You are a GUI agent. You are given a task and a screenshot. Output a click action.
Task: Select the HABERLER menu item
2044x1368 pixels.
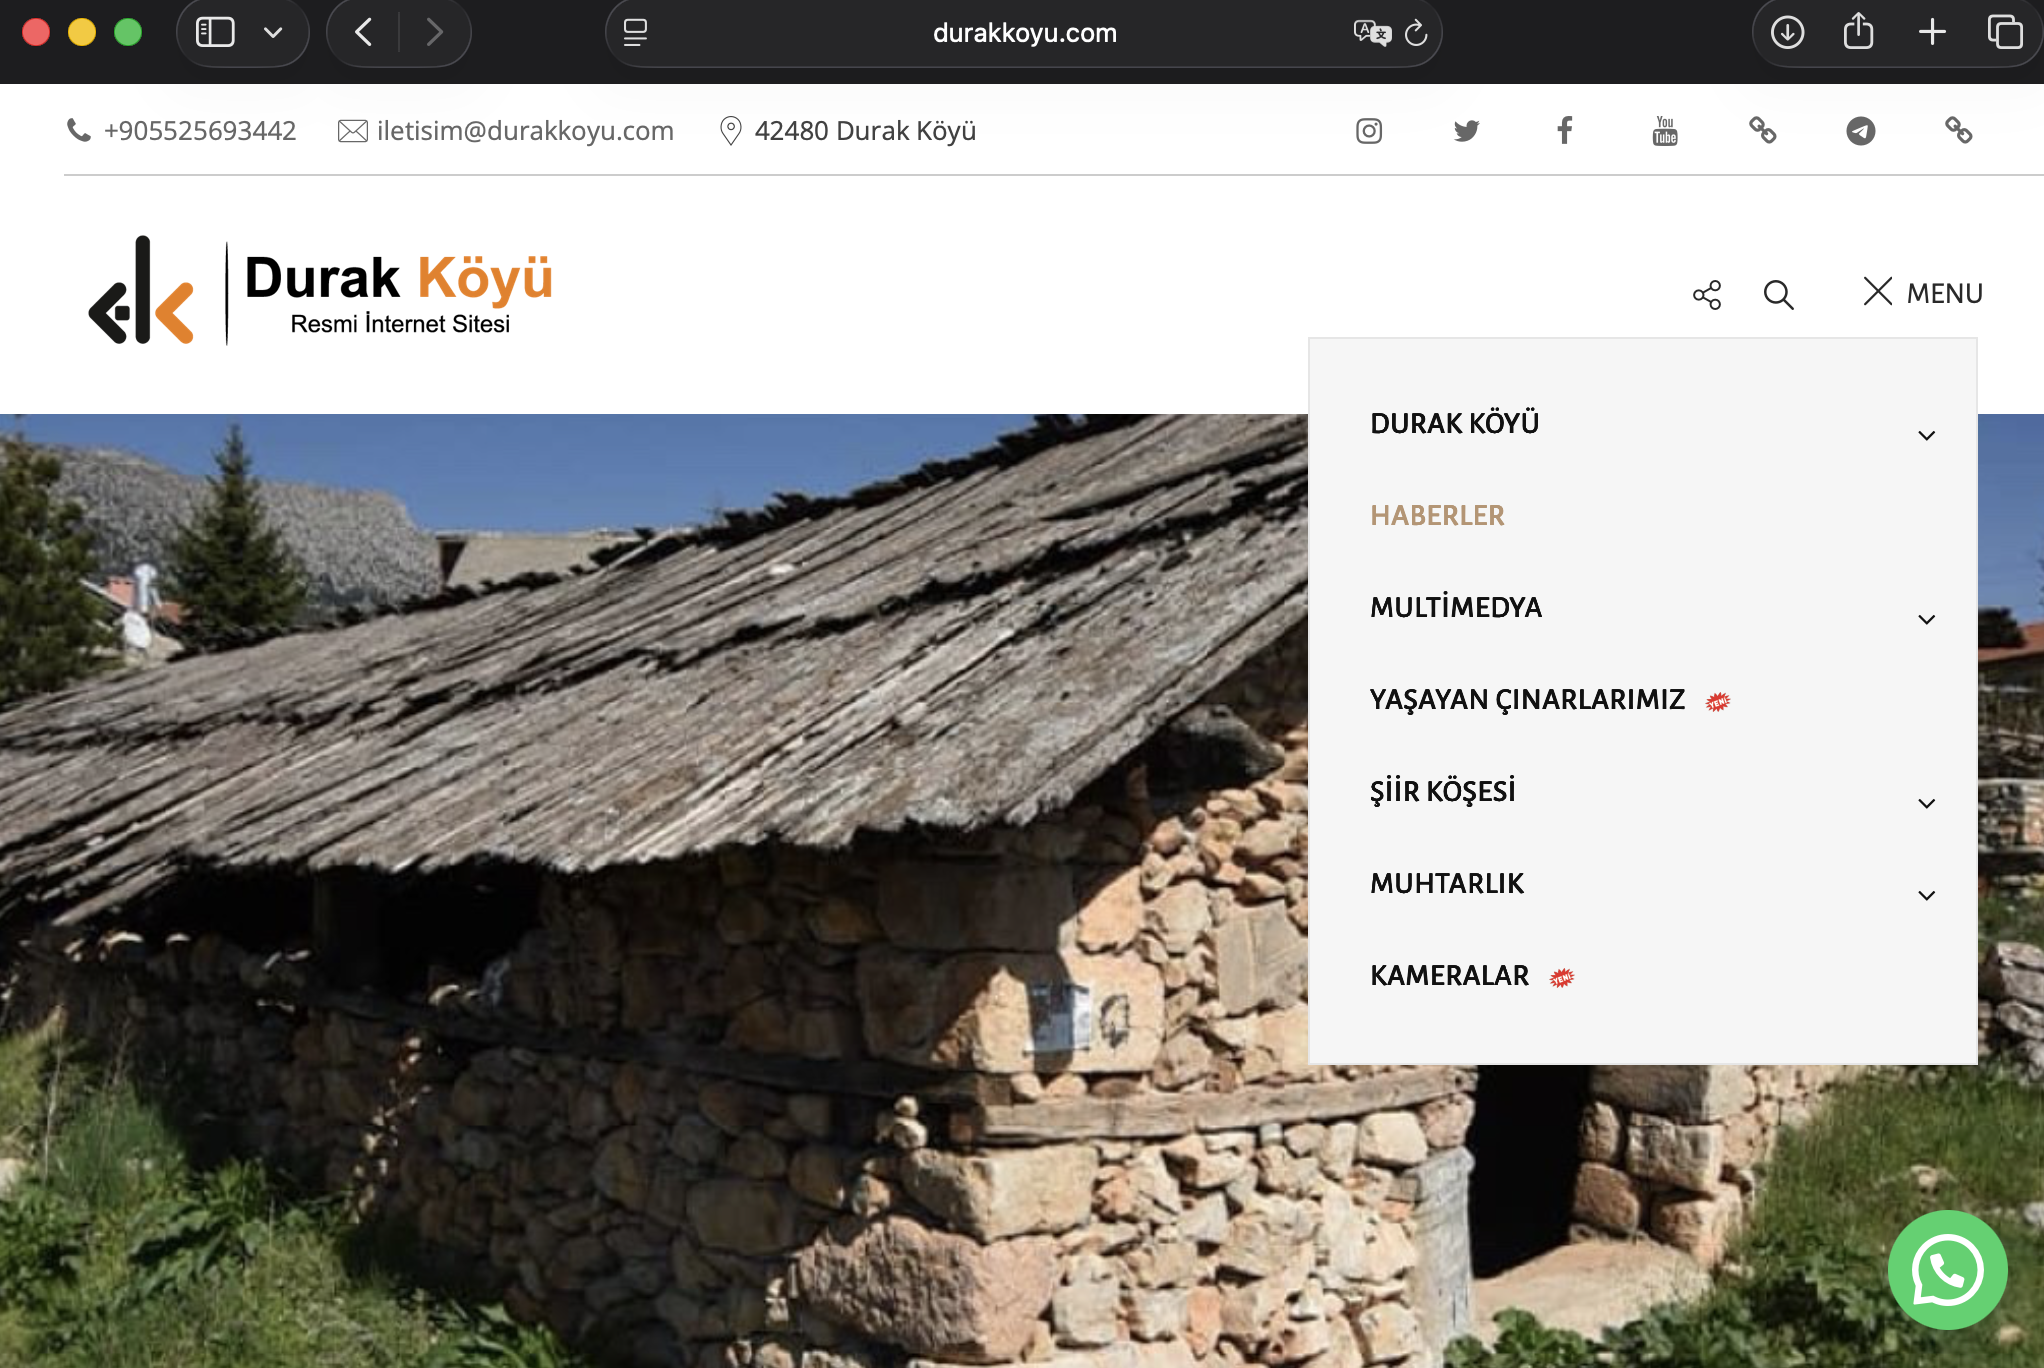coord(1437,516)
